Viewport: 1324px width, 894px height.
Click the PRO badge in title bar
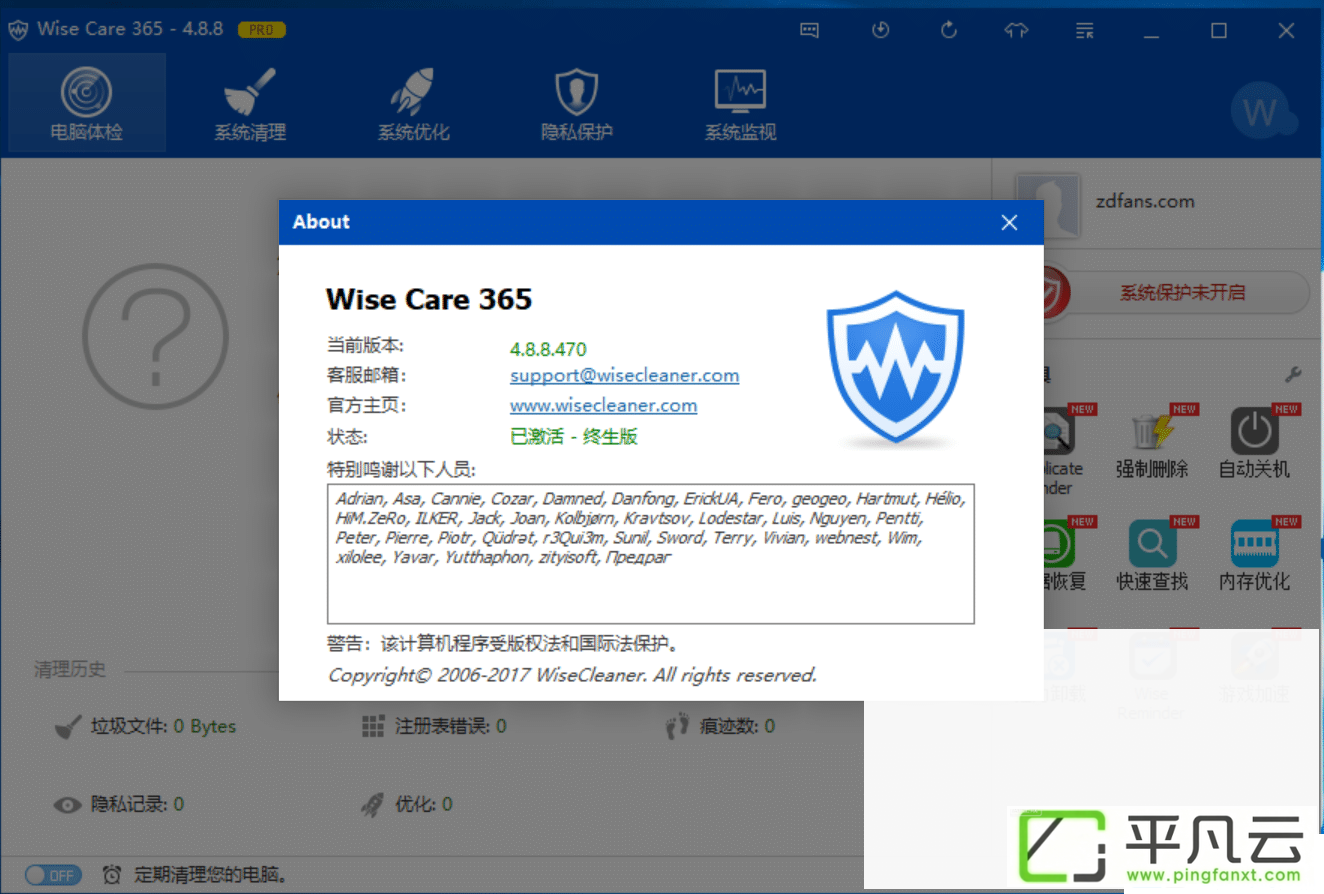point(262,30)
